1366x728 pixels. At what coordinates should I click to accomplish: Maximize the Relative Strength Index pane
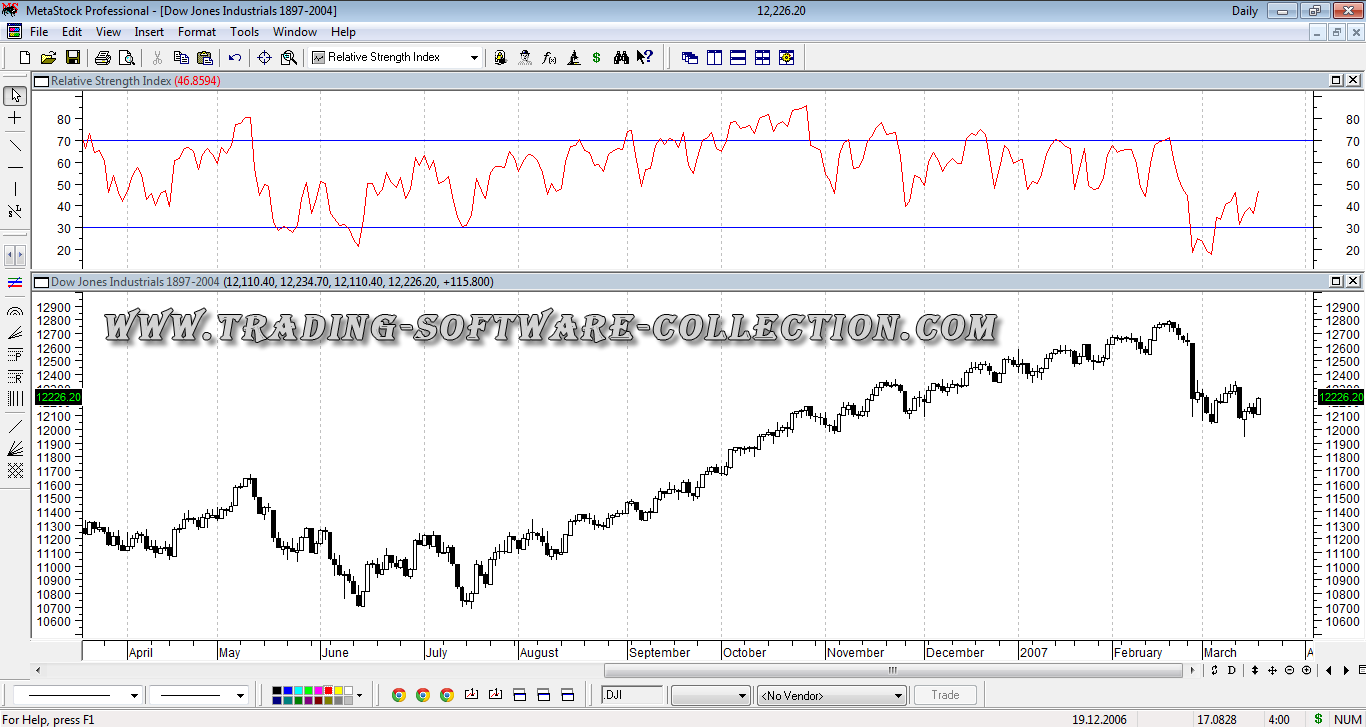tap(1336, 80)
